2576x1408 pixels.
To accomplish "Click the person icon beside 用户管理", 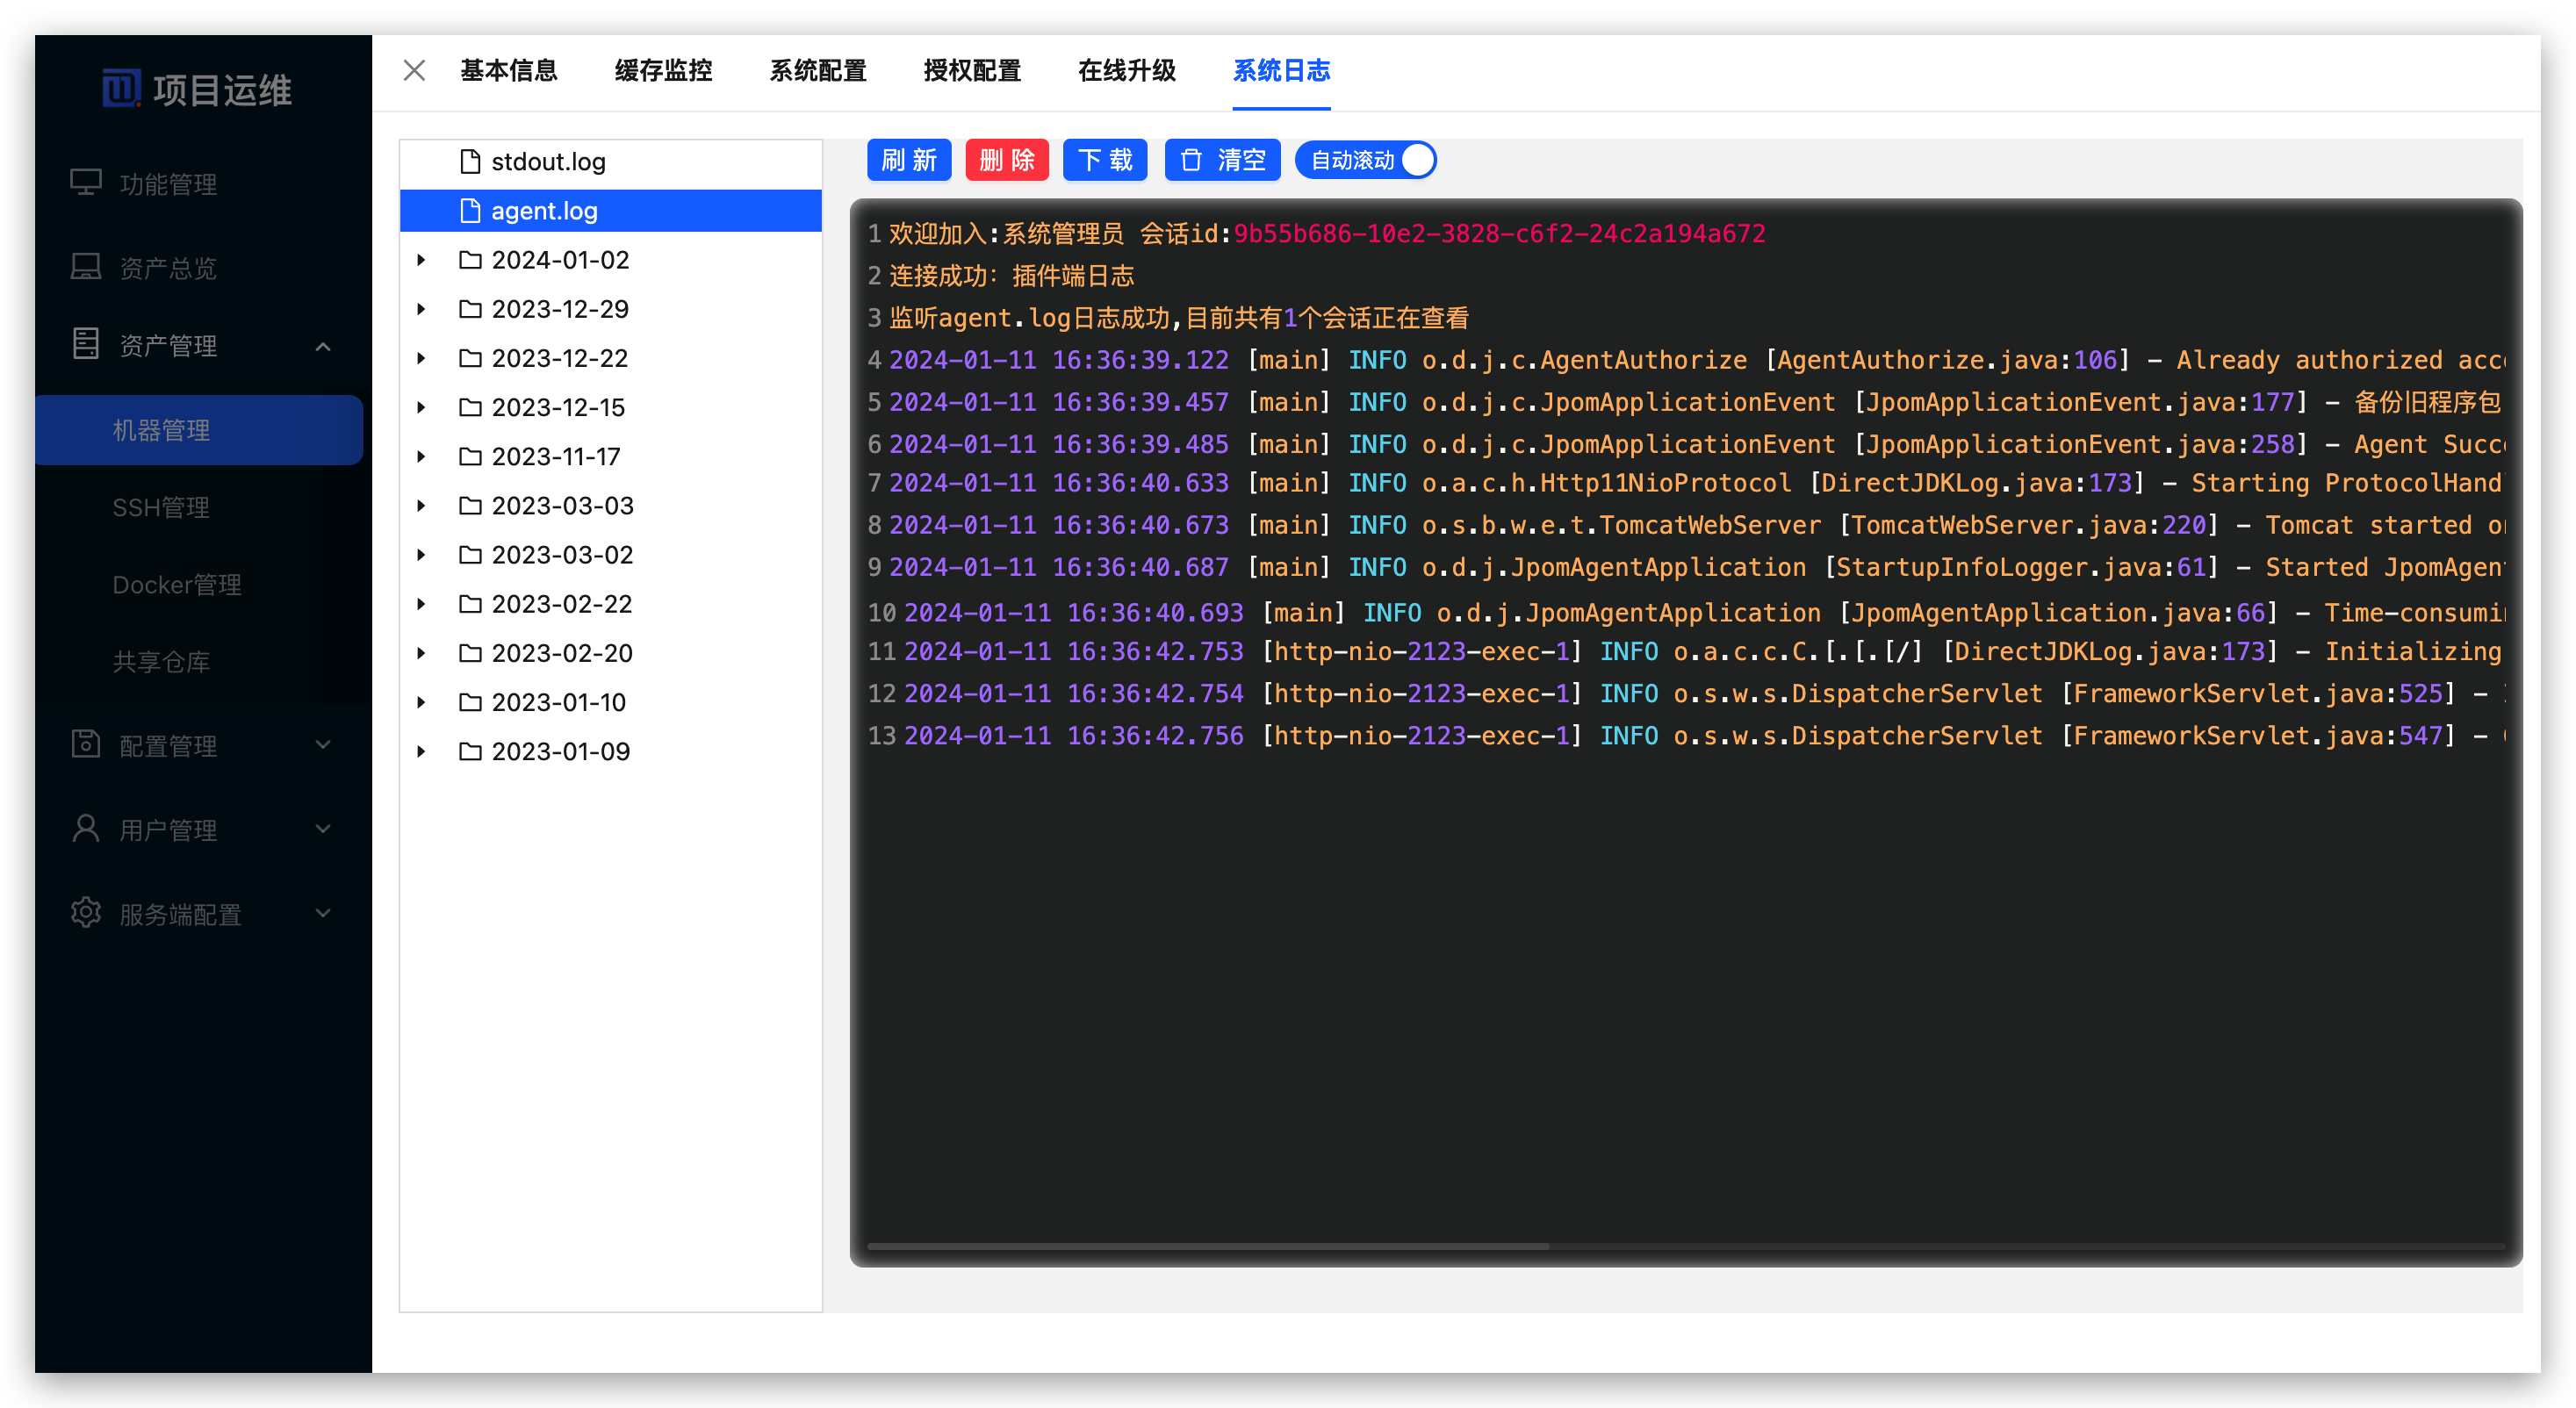I will [86, 829].
